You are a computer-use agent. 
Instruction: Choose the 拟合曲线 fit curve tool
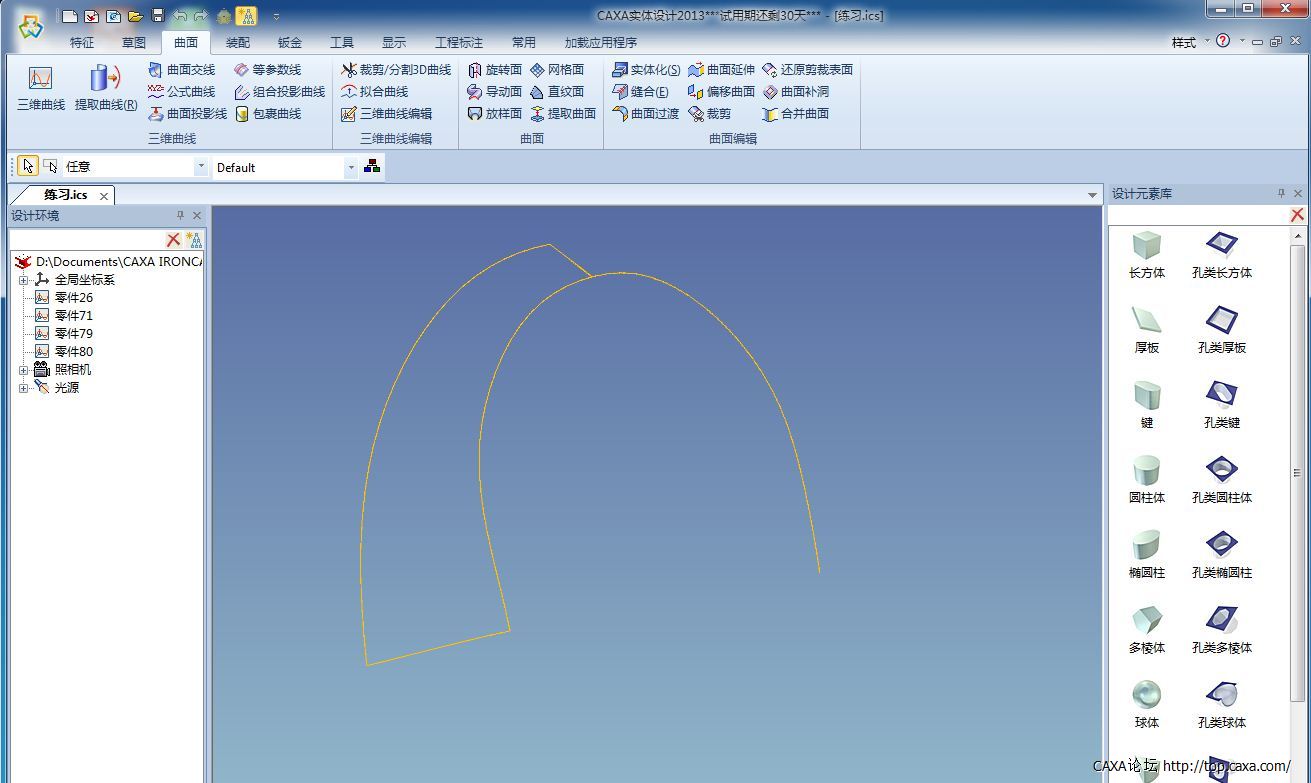374,92
